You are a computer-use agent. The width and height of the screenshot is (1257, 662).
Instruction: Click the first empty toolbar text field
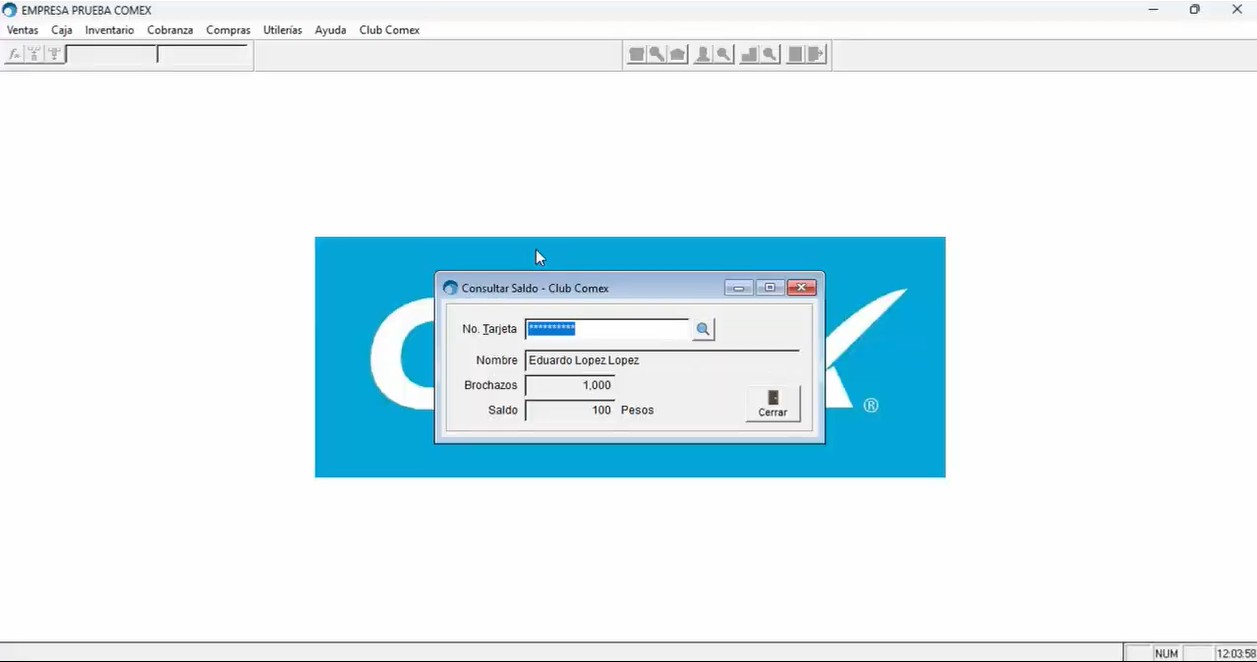[111, 55]
